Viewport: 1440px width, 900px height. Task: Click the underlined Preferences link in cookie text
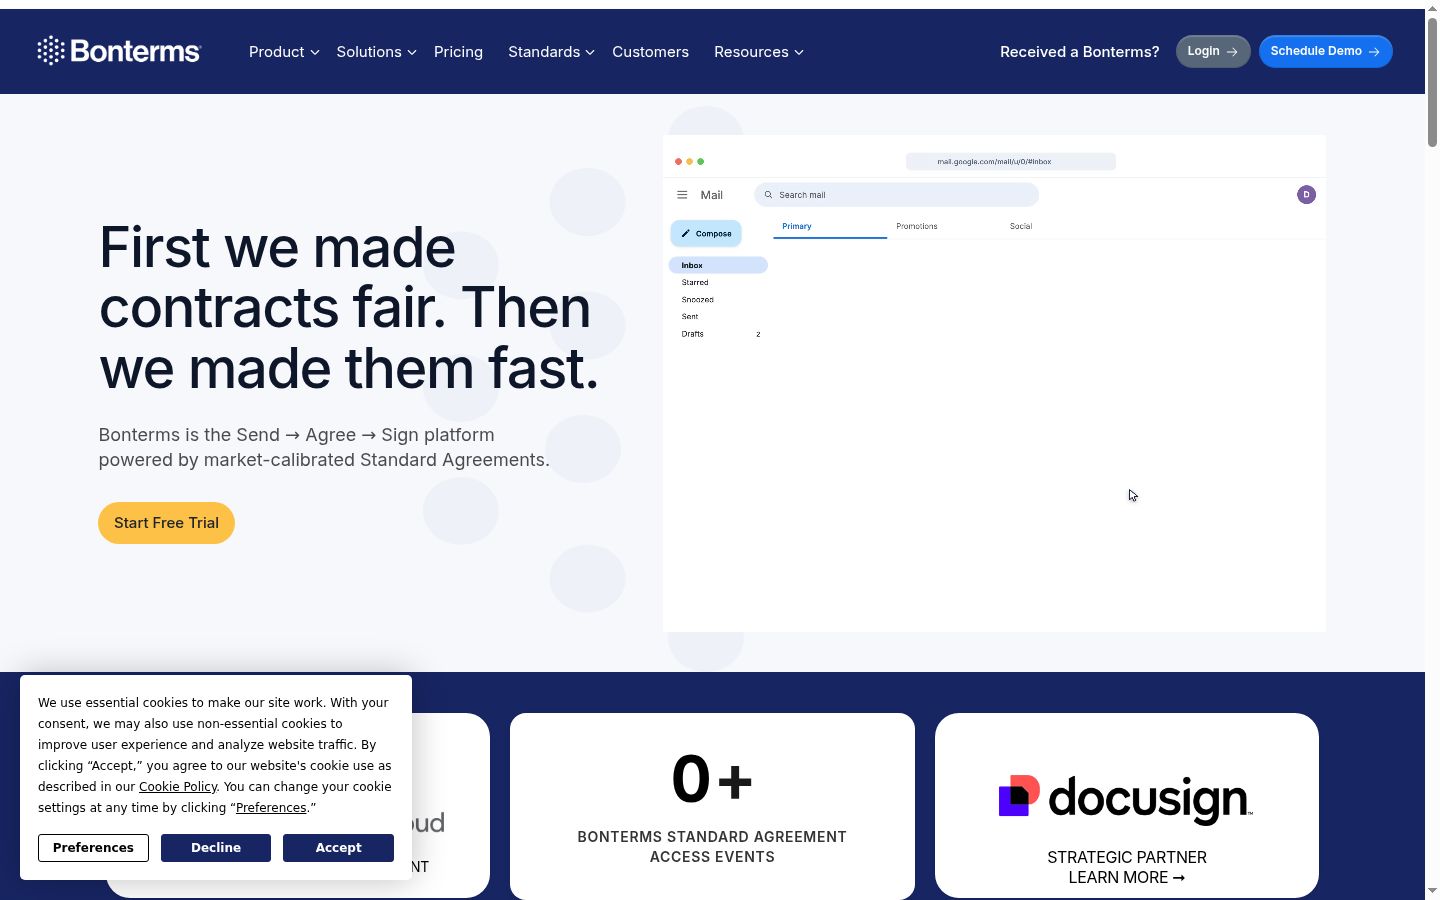[271, 808]
